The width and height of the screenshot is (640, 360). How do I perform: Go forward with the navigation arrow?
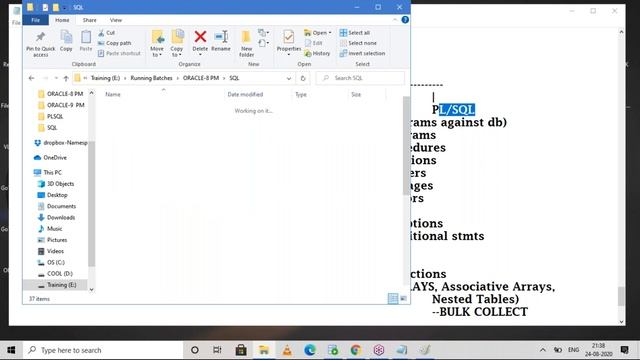tap(45, 78)
